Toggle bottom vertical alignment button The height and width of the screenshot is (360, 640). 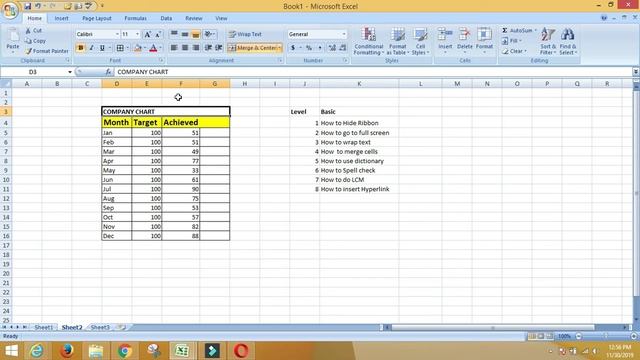coord(196,34)
